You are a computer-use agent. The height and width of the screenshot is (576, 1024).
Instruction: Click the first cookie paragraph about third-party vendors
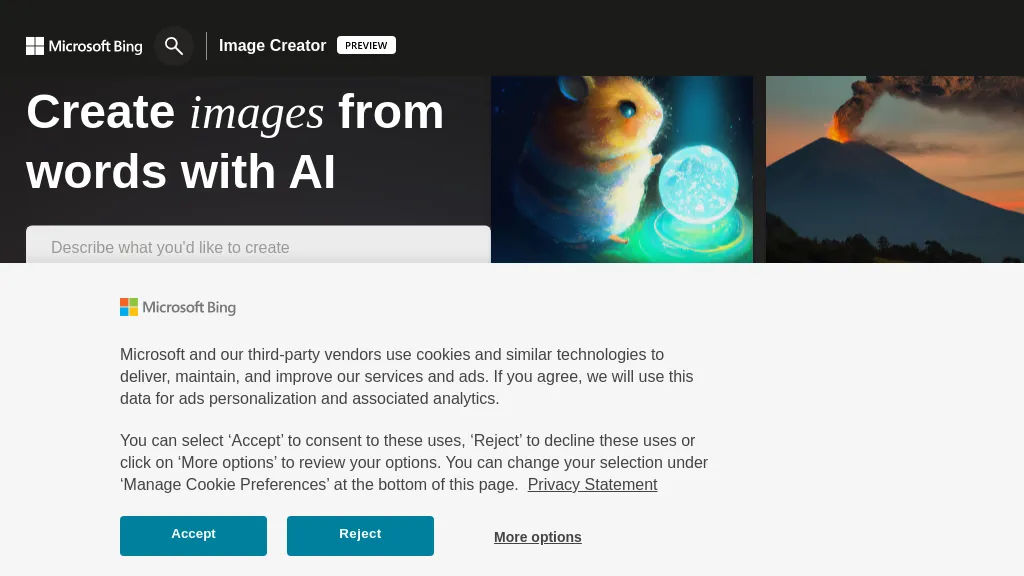click(407, 376)
